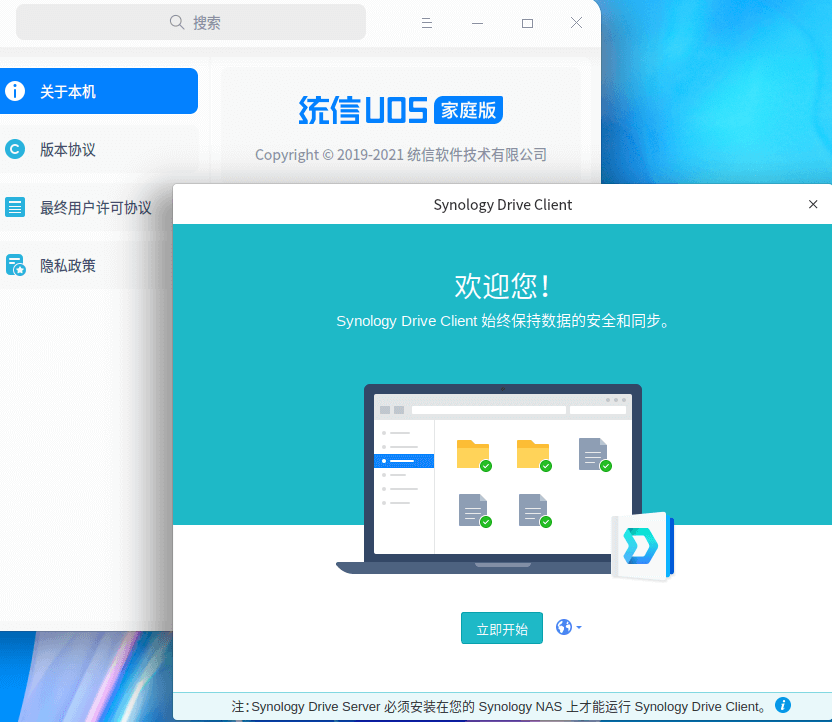Close the Synology Drive Client dialog
The width and height of the screenshot is (832, 722).
[812, 204]
